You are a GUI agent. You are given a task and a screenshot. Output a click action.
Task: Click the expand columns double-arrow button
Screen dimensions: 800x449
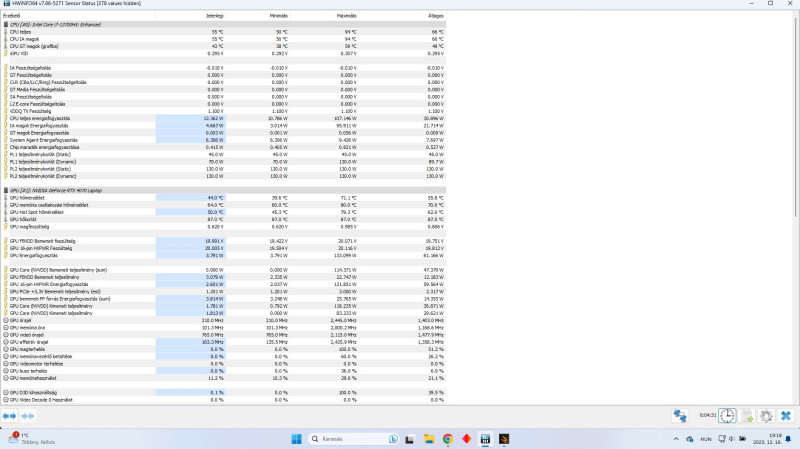tap(10, 416)
